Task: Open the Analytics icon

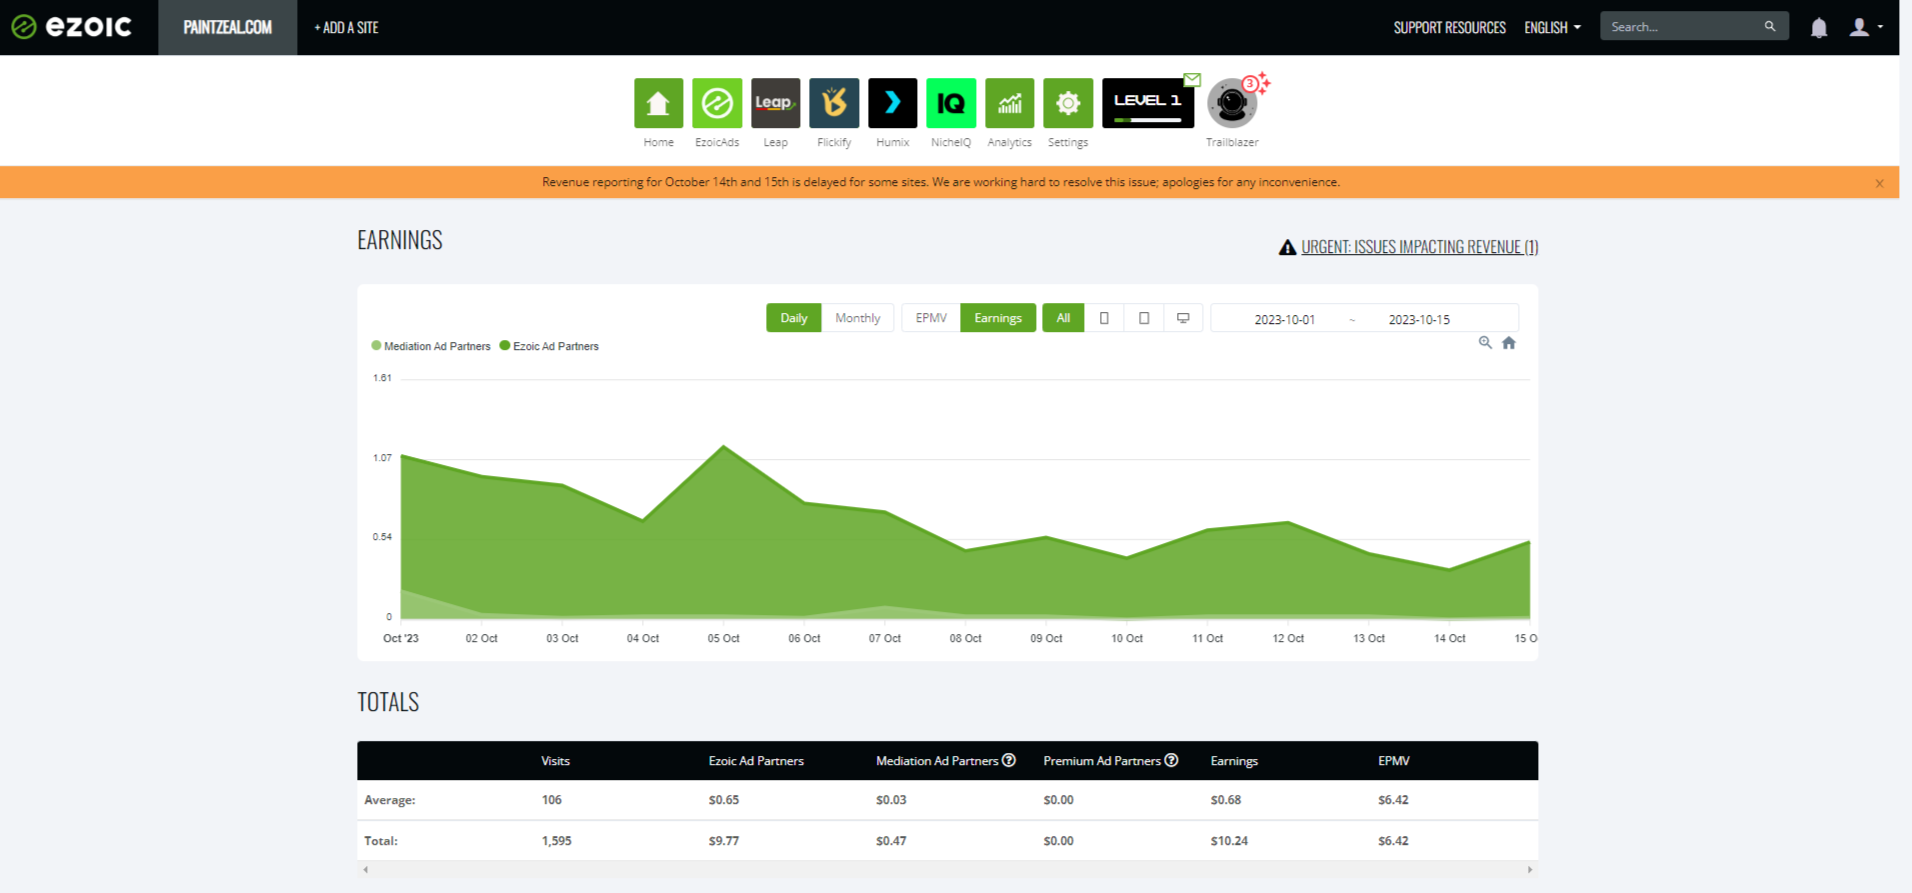Action: (x=1009, y=103)
